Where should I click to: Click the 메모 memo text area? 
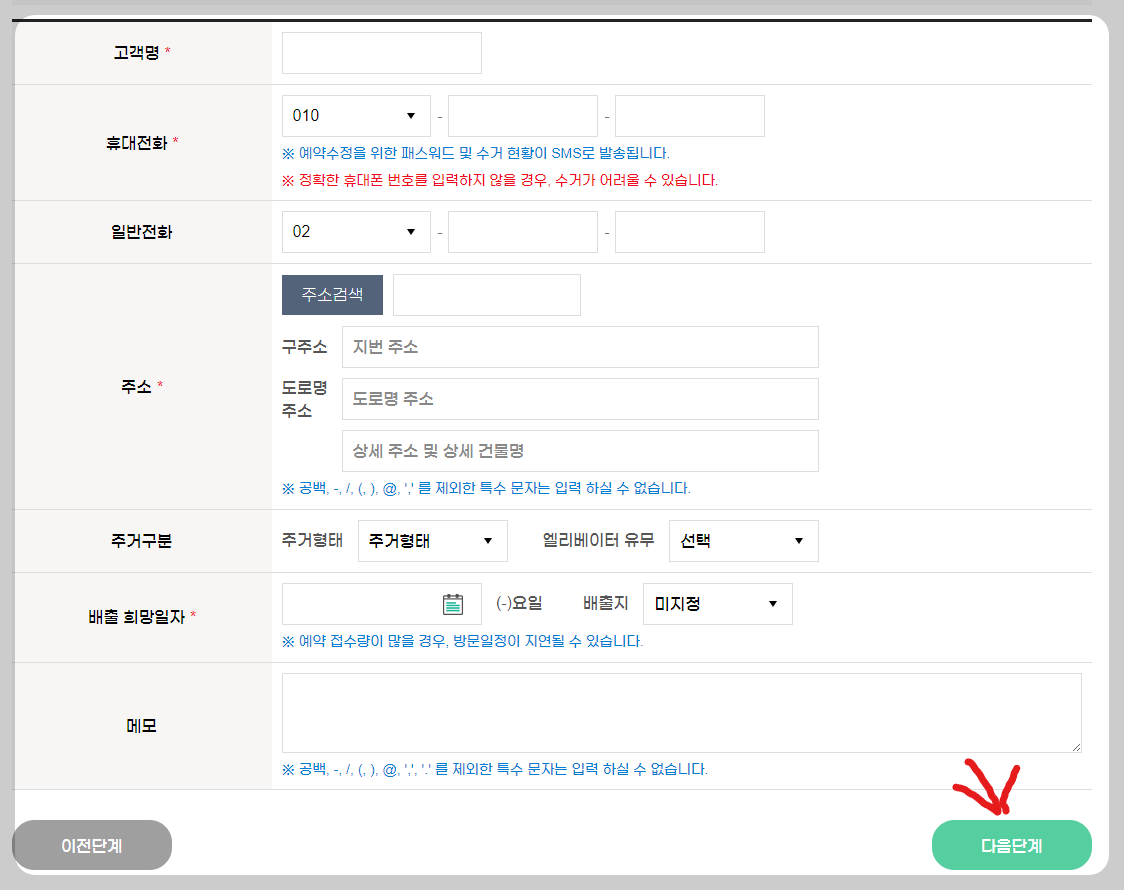(x=680, y=710)
